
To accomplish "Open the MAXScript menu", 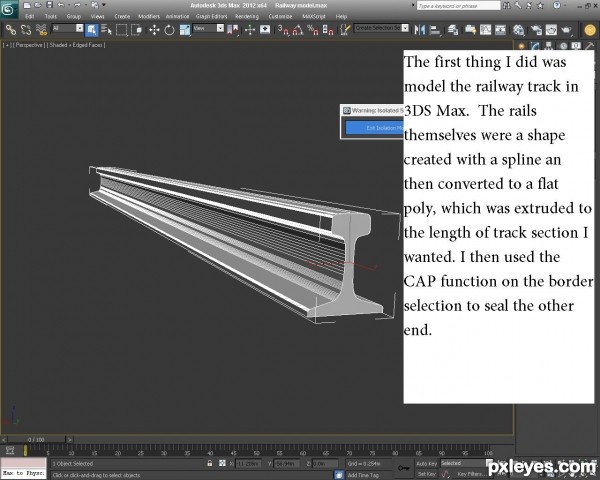I will pyautogui.click(x=313, y=16).
